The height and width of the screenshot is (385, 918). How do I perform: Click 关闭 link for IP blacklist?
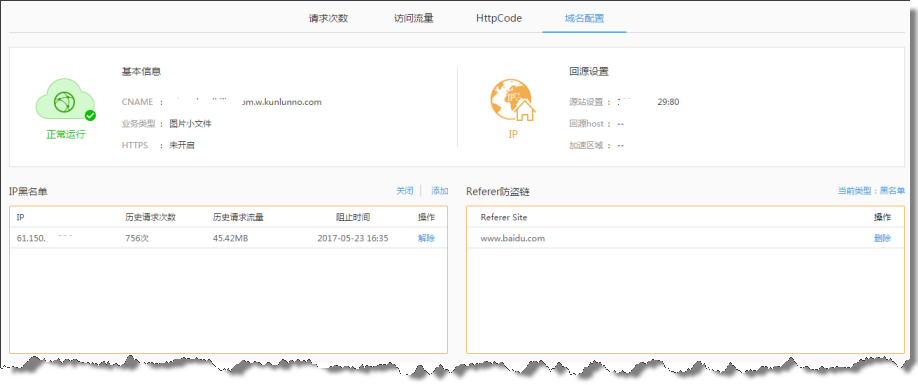(405, 191)
